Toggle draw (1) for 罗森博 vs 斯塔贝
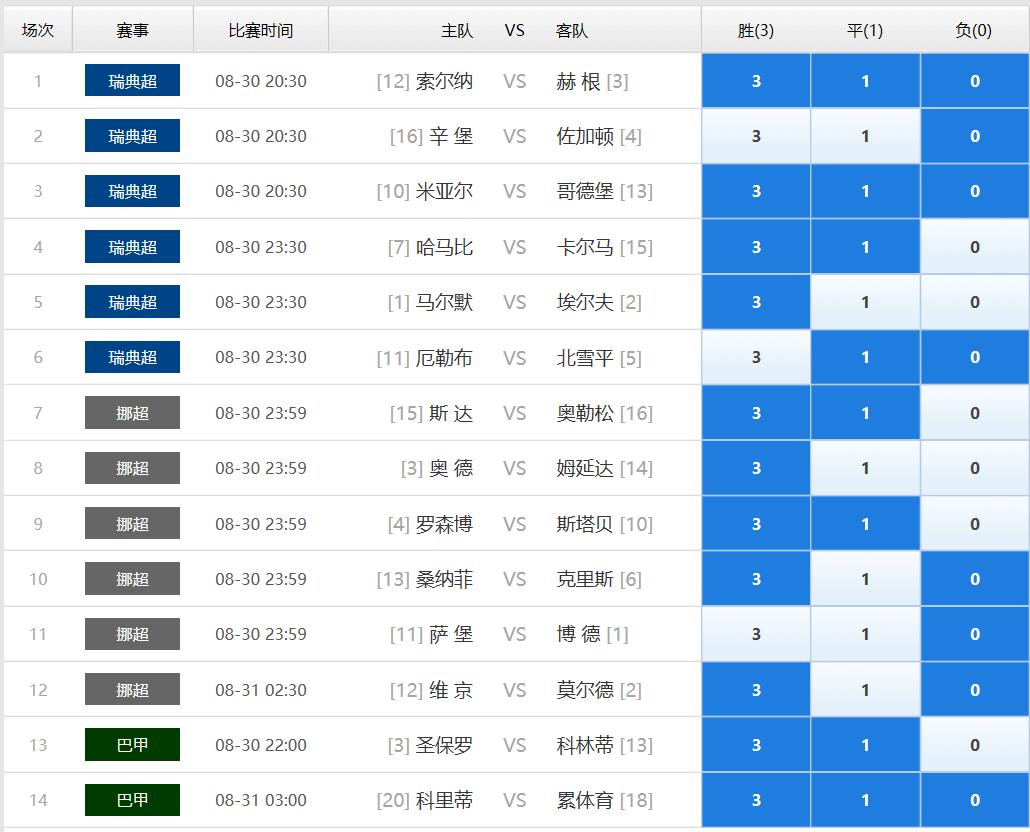This screenshot has height=832, width=1030. tap(865, 524)
